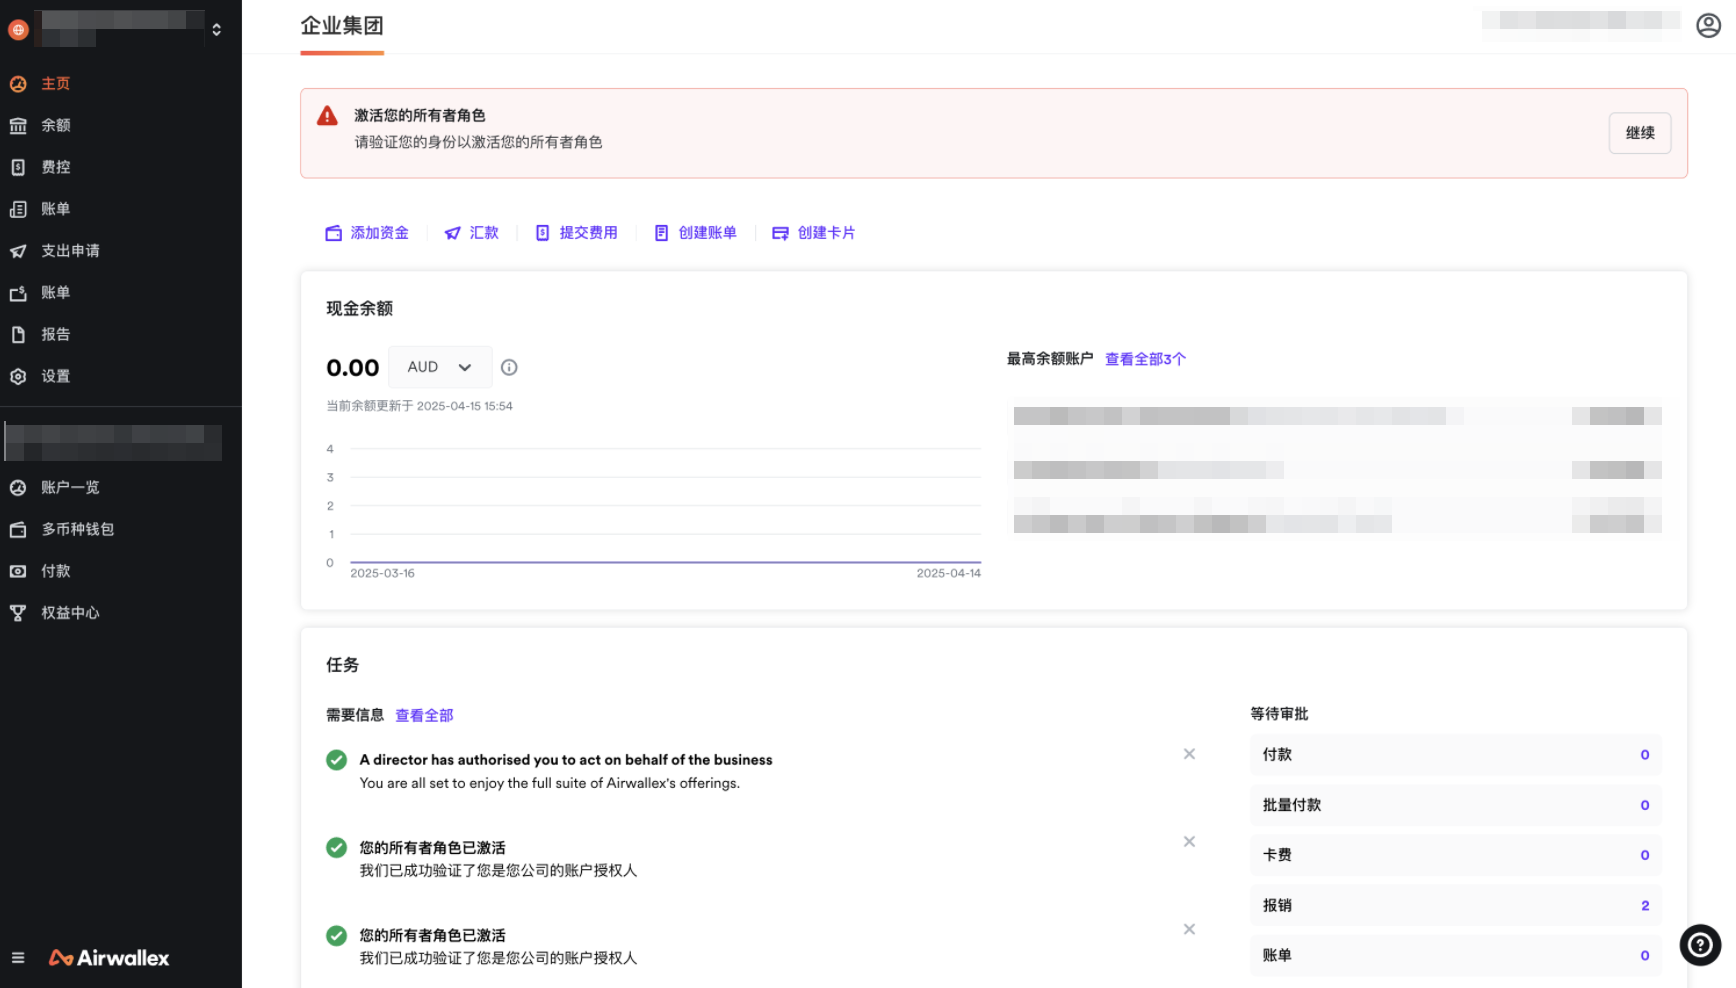Image resolution: width=1736 pixels, height=988 pixels.
Task: Collapse sidebar using hamburger menu icon
Action: (x=18, y=958)
